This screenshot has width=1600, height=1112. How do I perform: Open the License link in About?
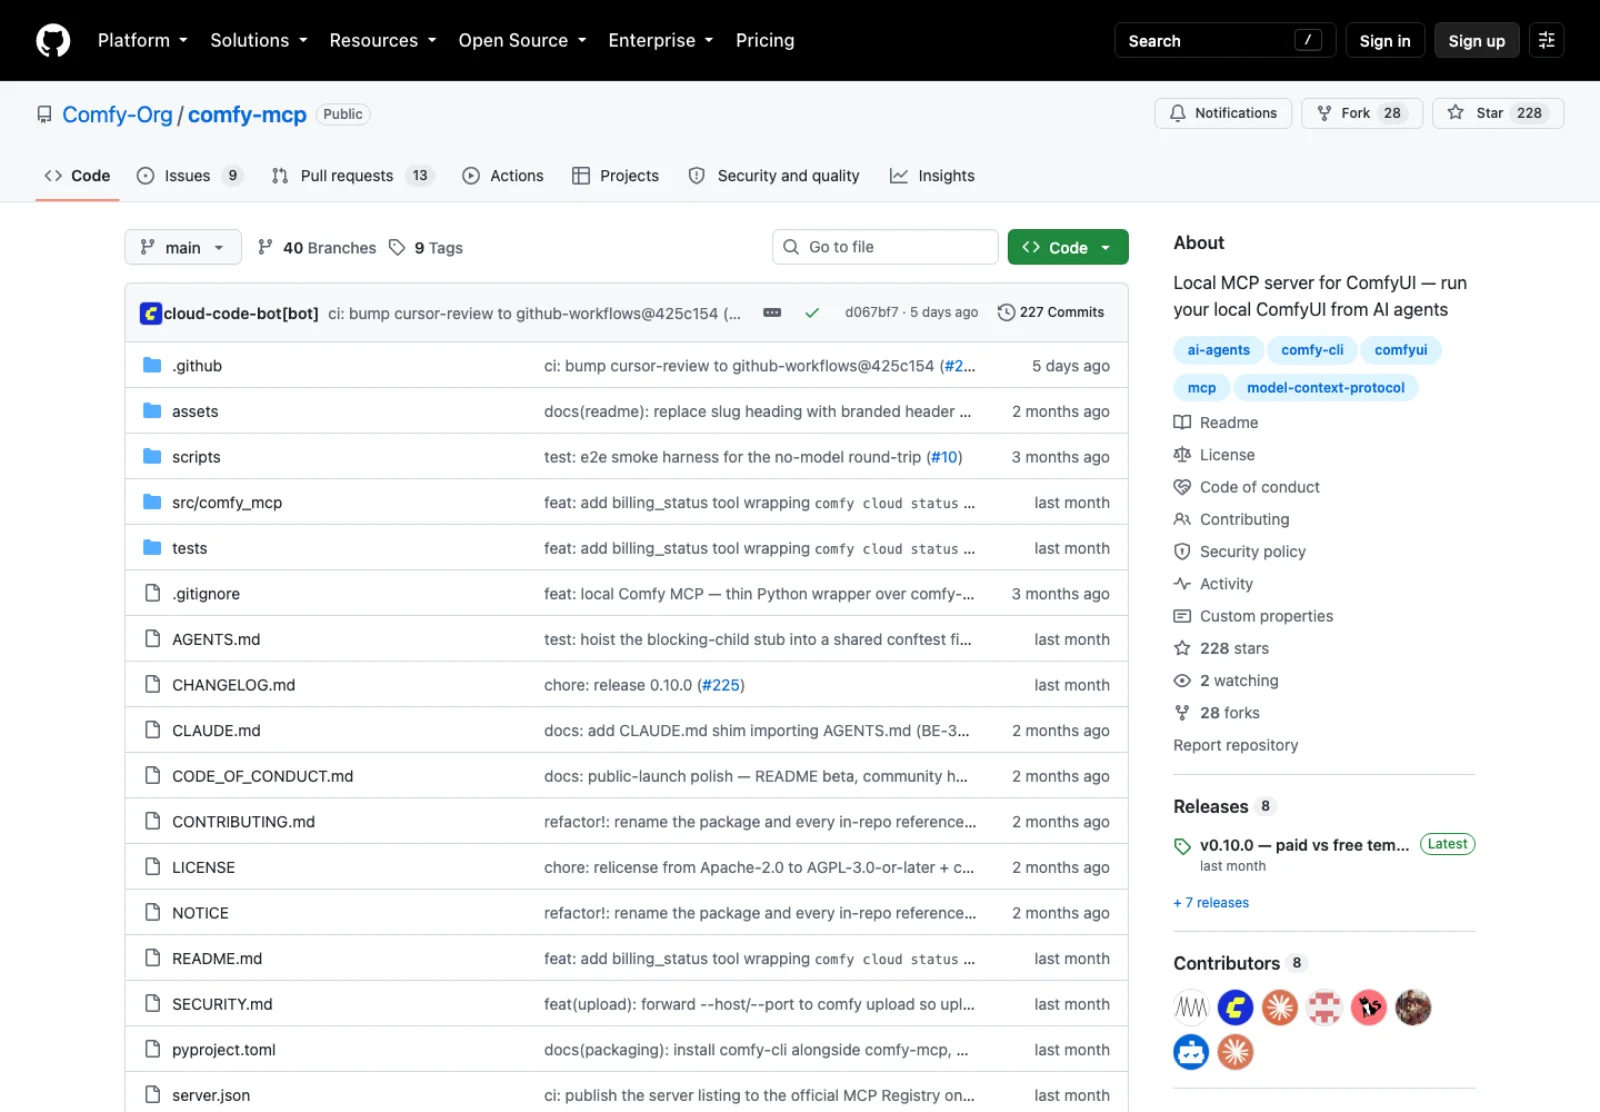pos(1214,454)
